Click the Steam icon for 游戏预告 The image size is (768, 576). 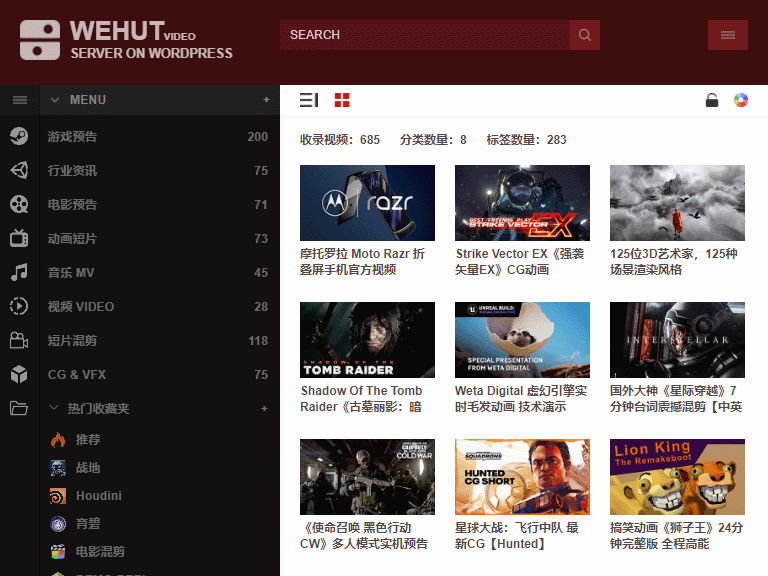click(19, 136)
